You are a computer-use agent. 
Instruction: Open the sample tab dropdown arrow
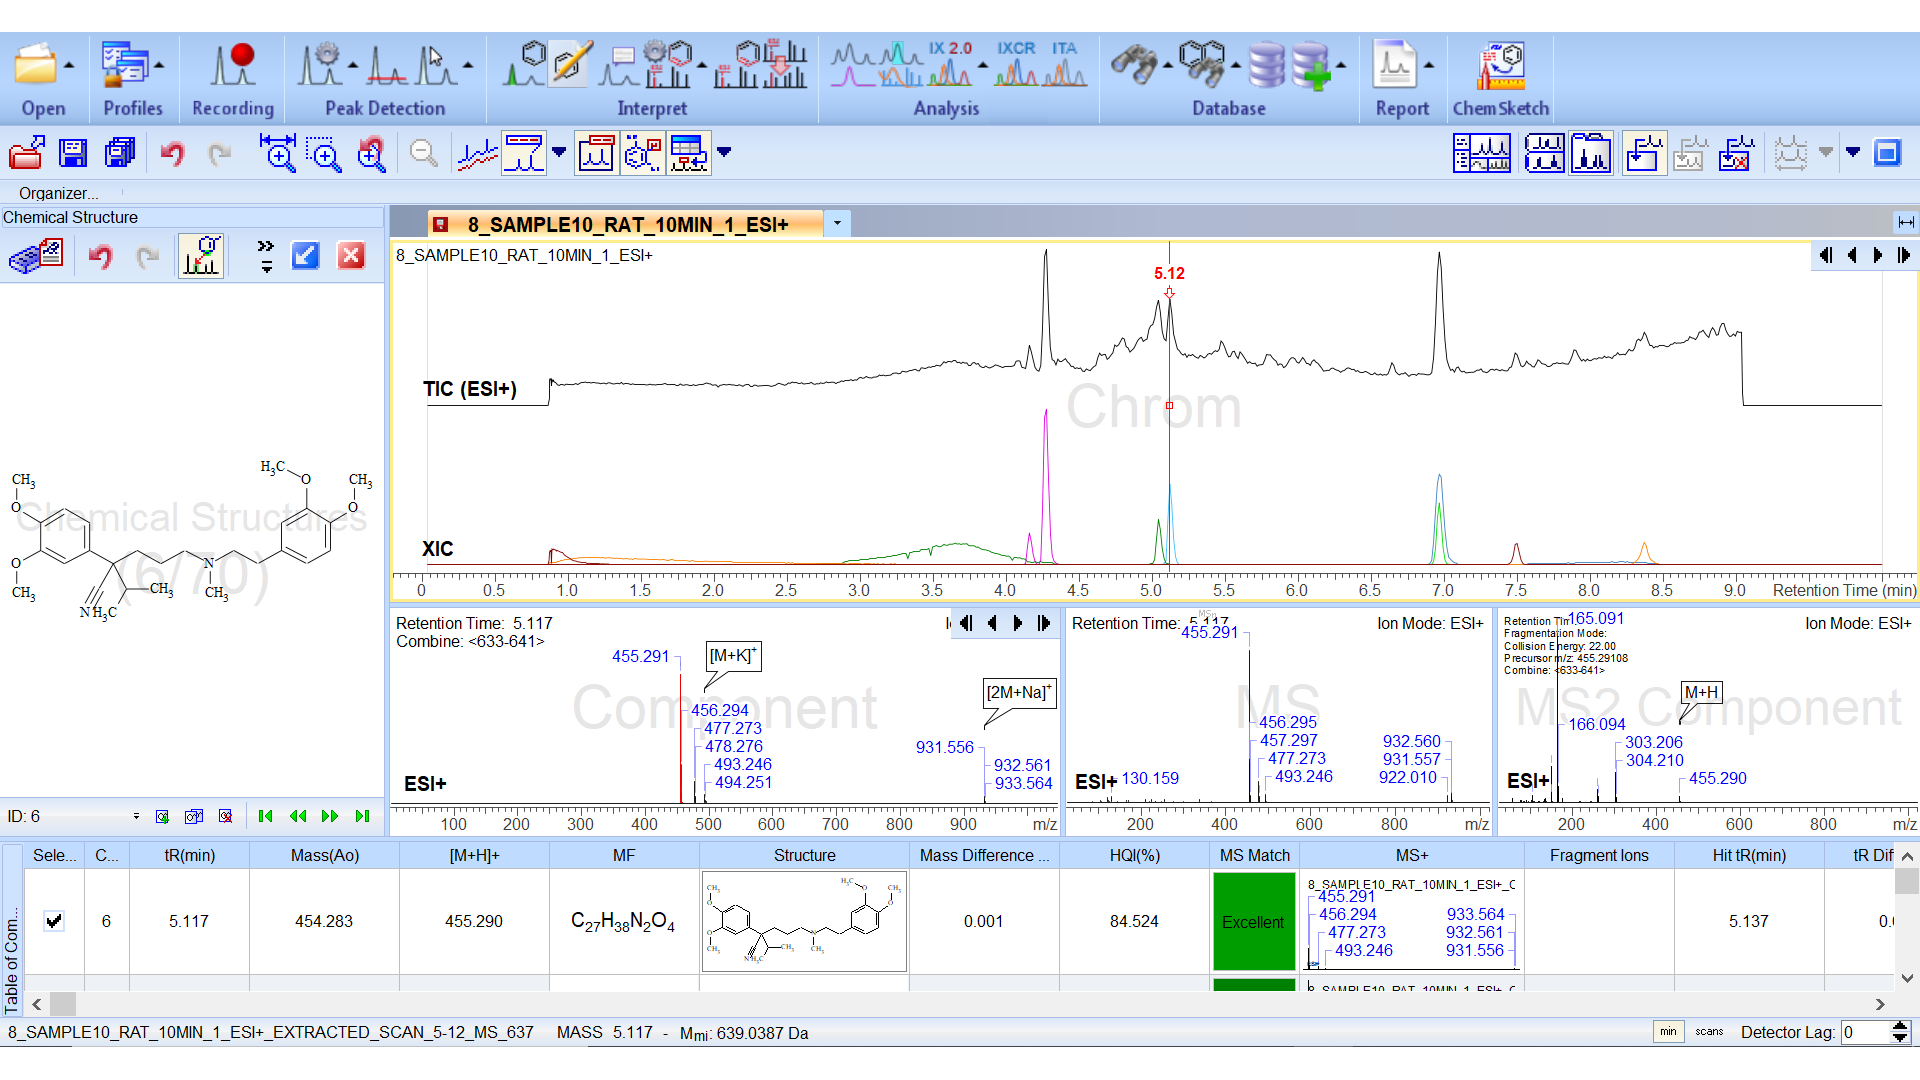coord(837,224)
